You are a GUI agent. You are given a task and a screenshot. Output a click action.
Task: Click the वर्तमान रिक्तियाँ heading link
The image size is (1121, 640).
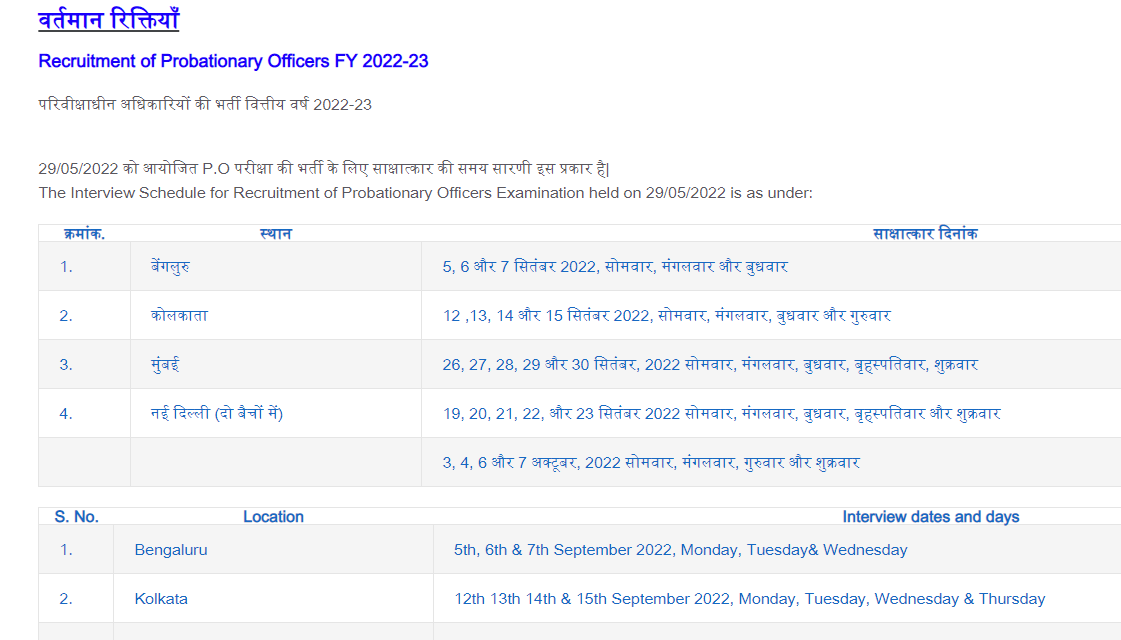[108, 20]
